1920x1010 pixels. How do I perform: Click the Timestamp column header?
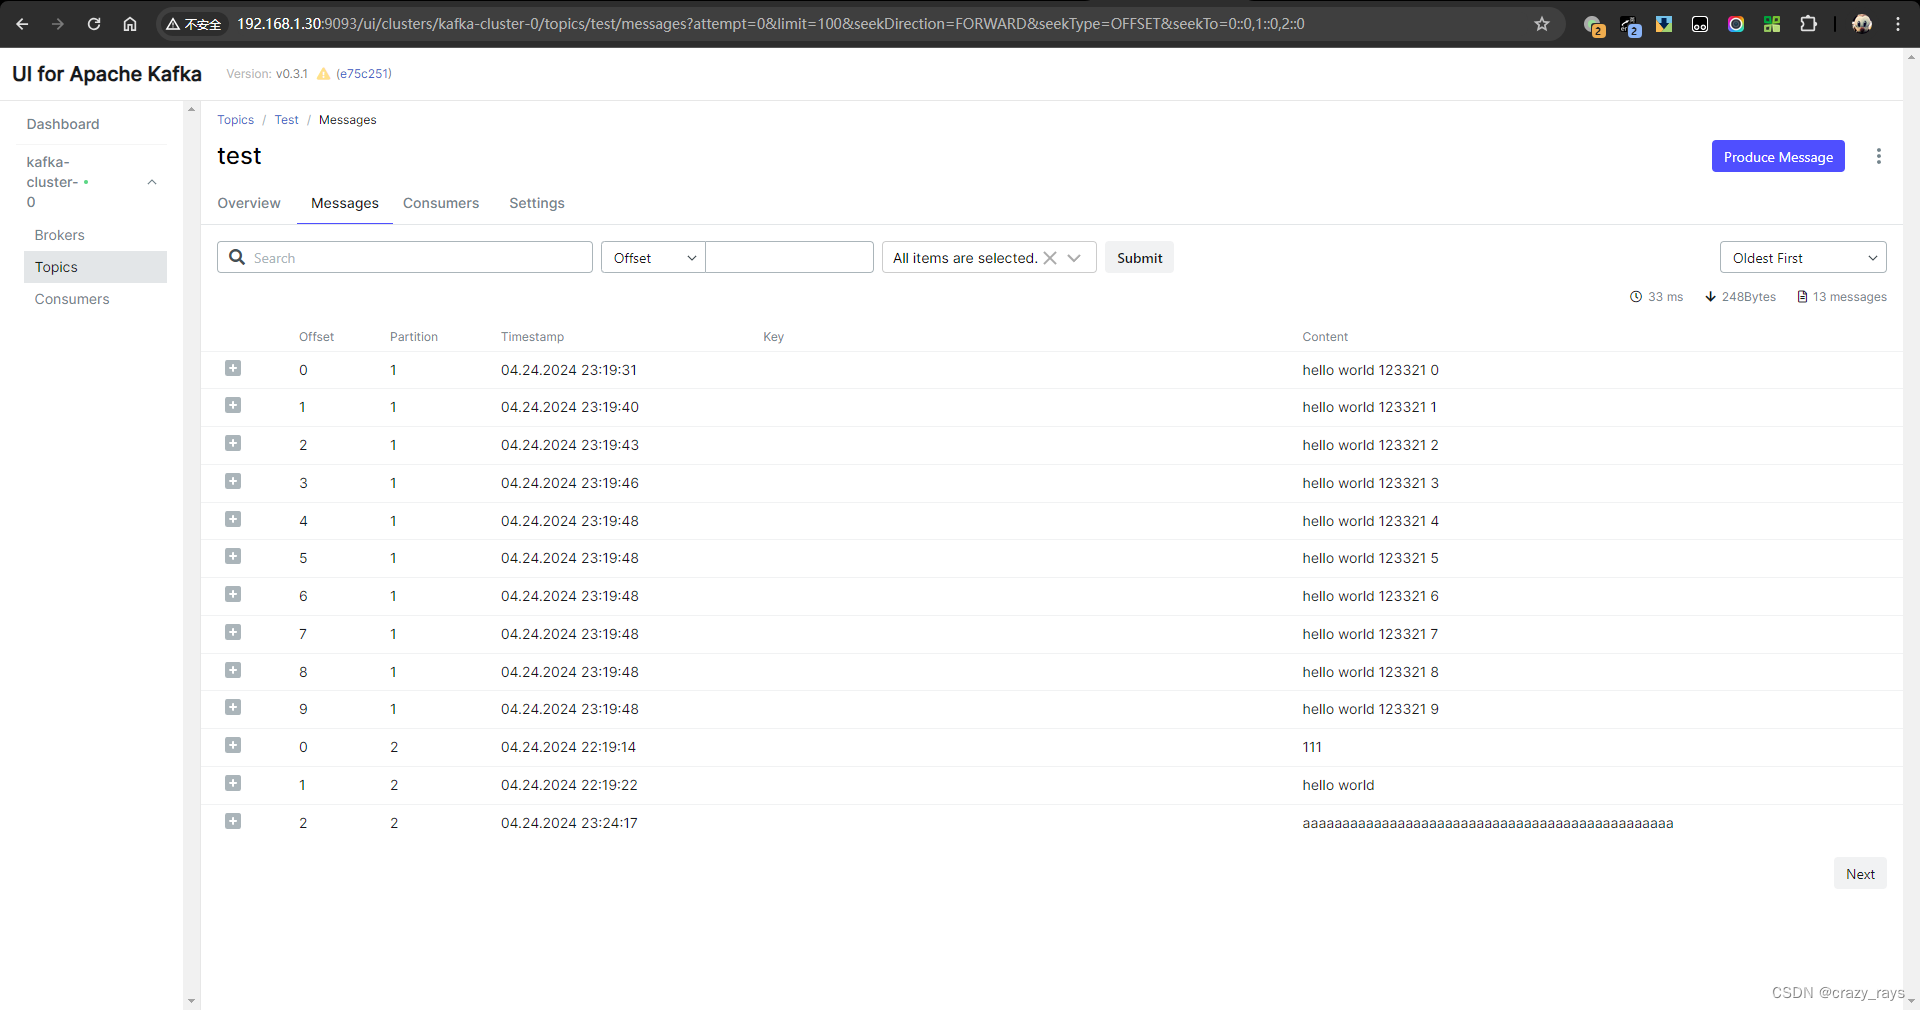[x=533, y=337]
